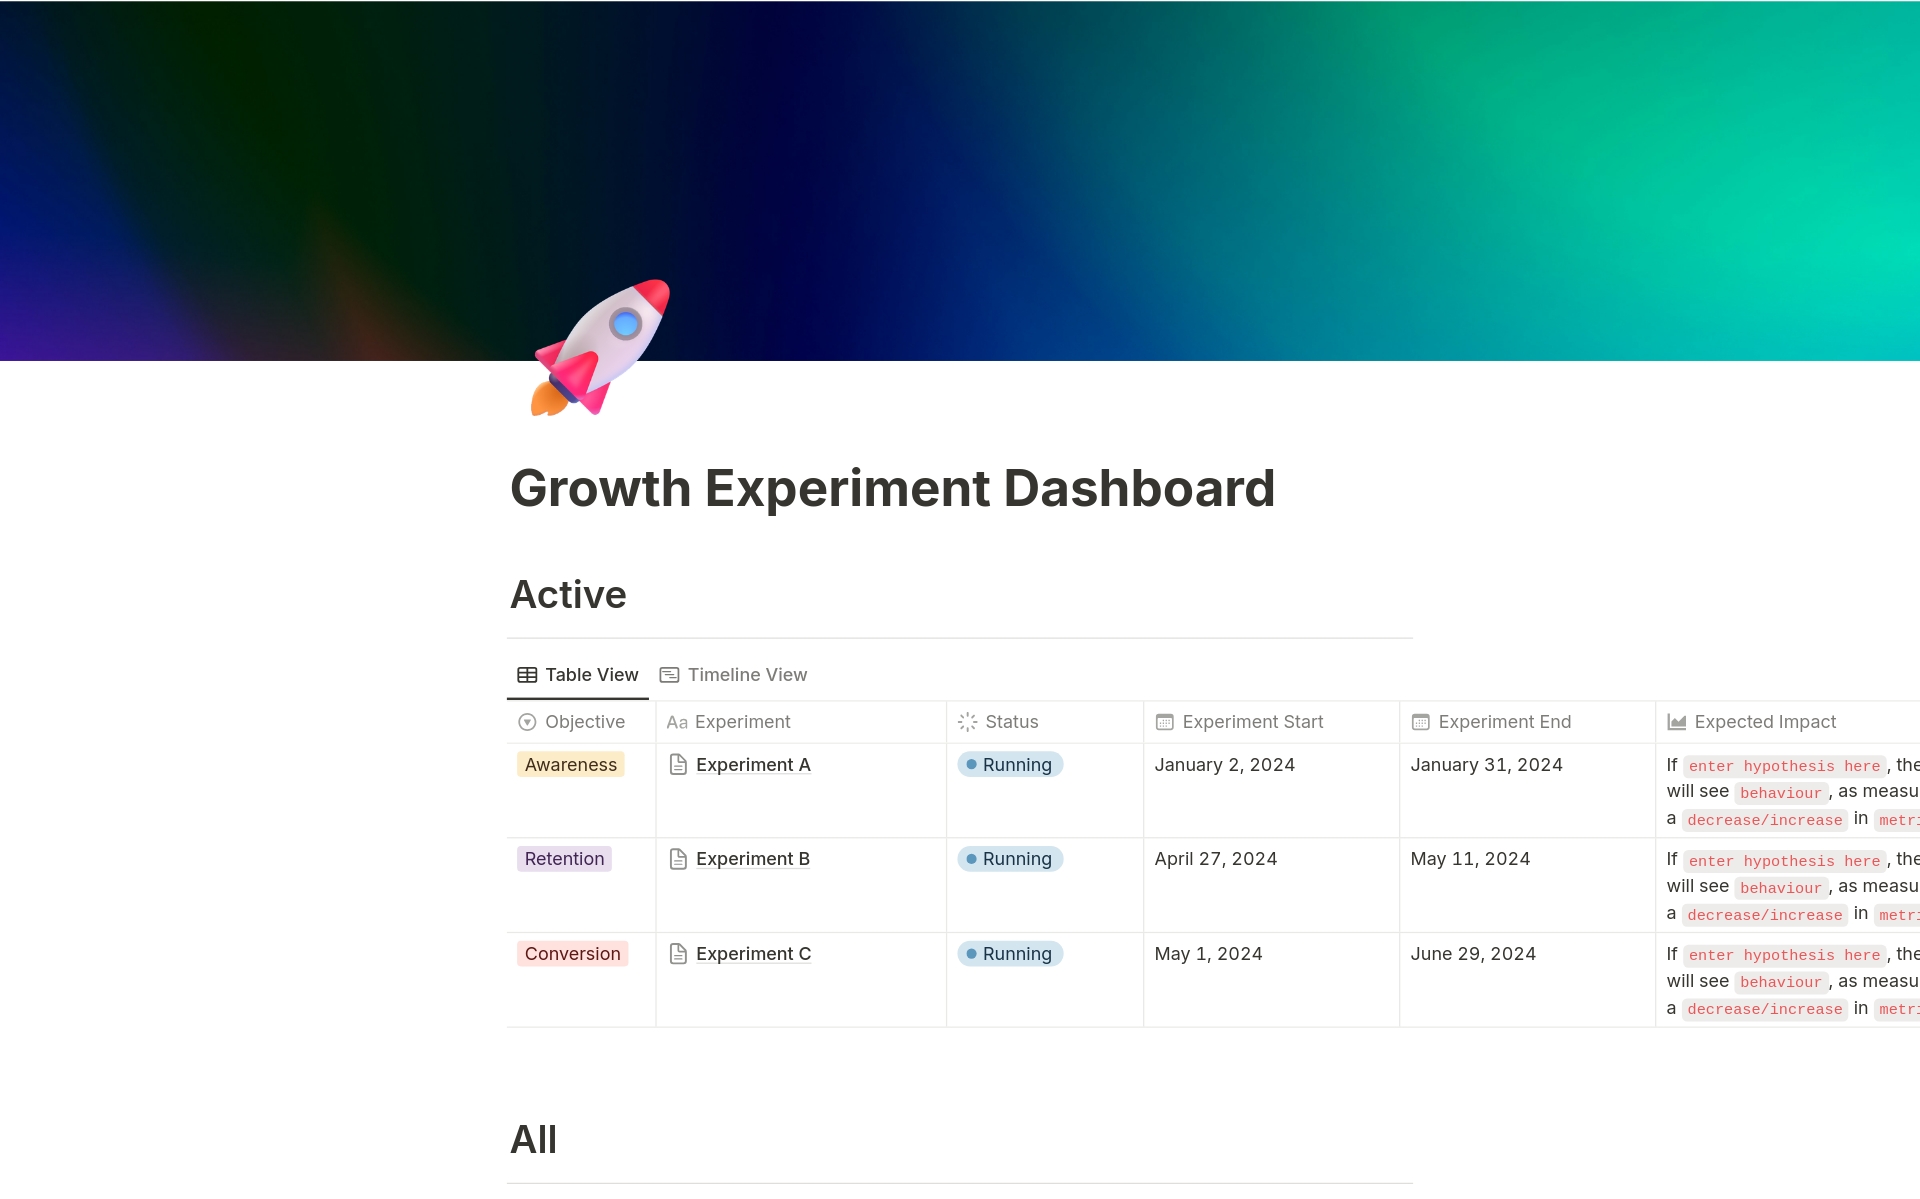1920x1199 pixels.
Task: Click the rocket page icon
Action: pyautogui.click(x=600, y=347)
